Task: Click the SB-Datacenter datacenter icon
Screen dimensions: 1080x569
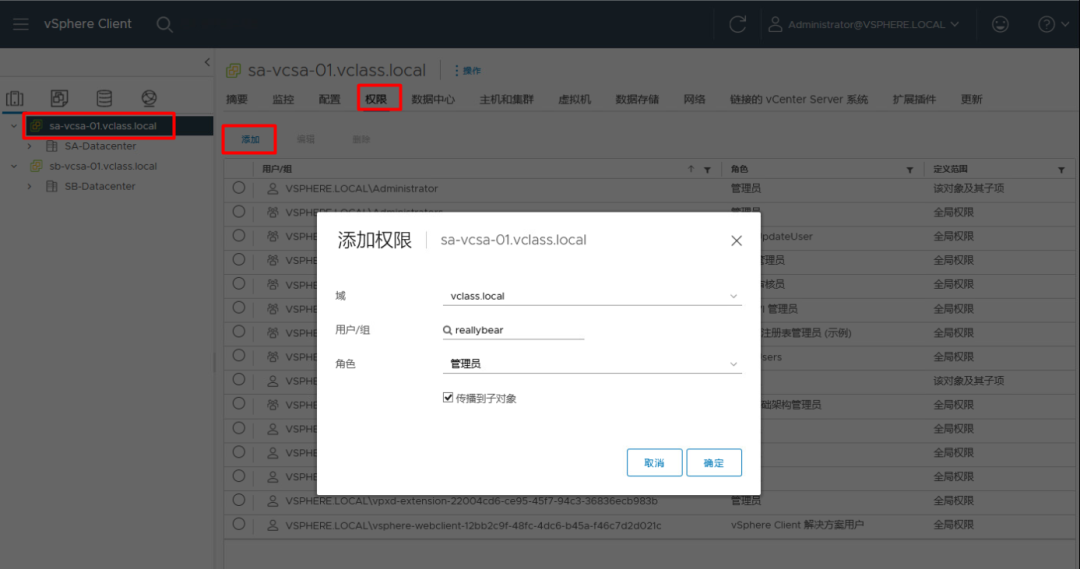Action: (x=52, y=186)
